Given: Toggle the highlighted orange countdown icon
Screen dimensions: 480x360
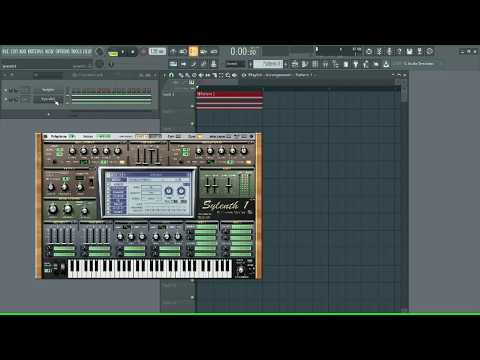Looking at the screenshot, I should 193,52.
